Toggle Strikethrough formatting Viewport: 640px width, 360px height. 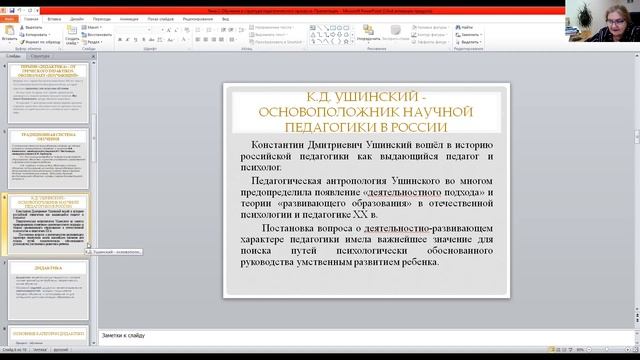(x=151, y=40)
